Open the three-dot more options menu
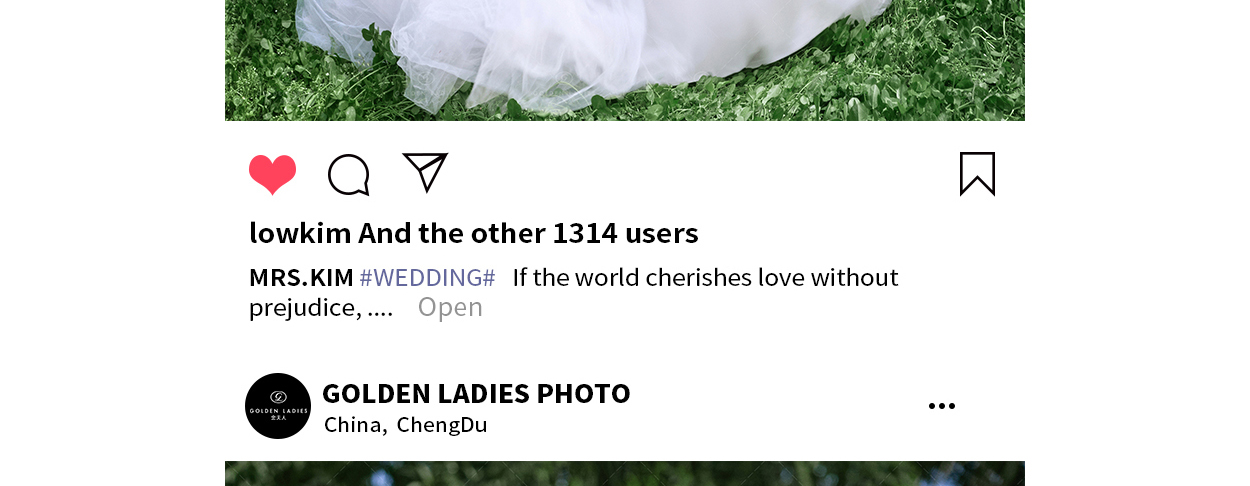The height and width of the screenshot is (486, 1250). [941, 406]
